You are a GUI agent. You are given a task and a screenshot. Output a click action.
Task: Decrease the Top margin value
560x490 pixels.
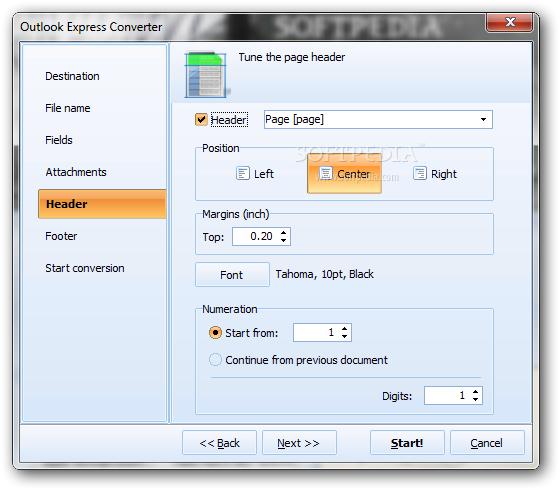point(283,240)
